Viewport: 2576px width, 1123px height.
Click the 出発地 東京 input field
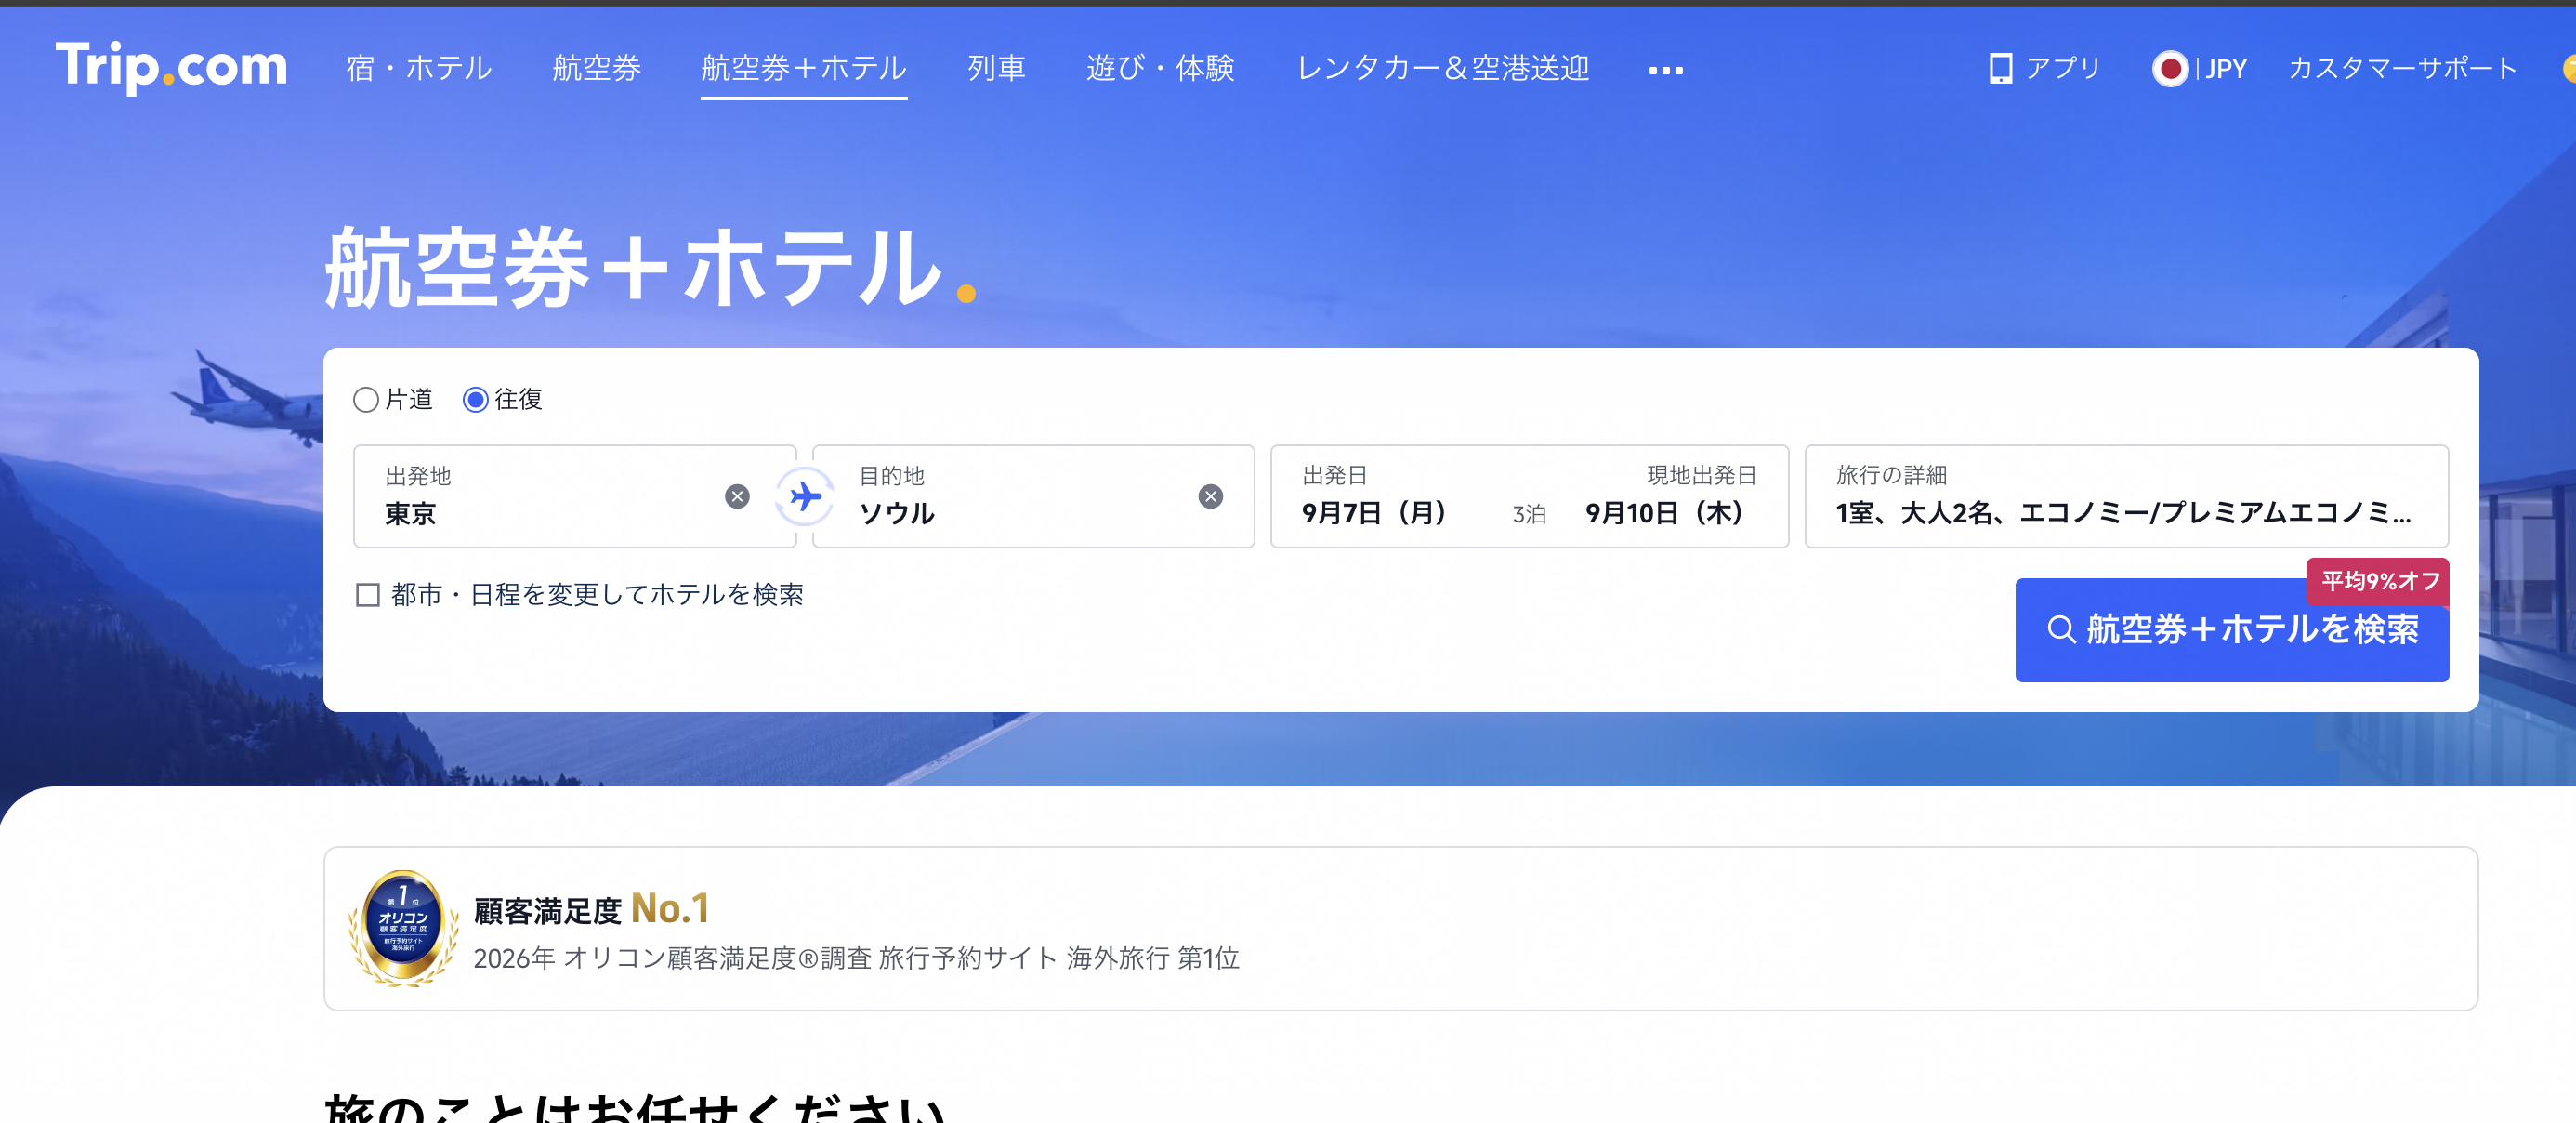pyautogui.click(x=575, y=496)
